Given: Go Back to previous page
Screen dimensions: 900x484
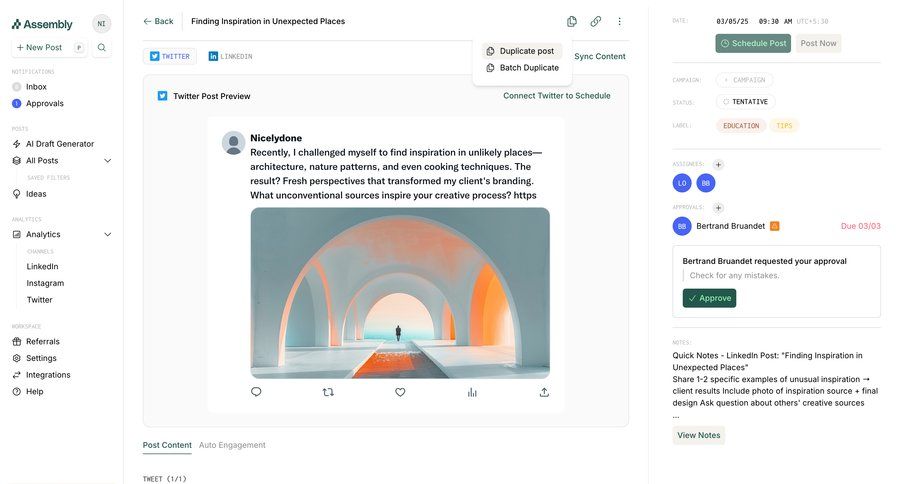Looking at the screenshot, I should pos(158,21).
